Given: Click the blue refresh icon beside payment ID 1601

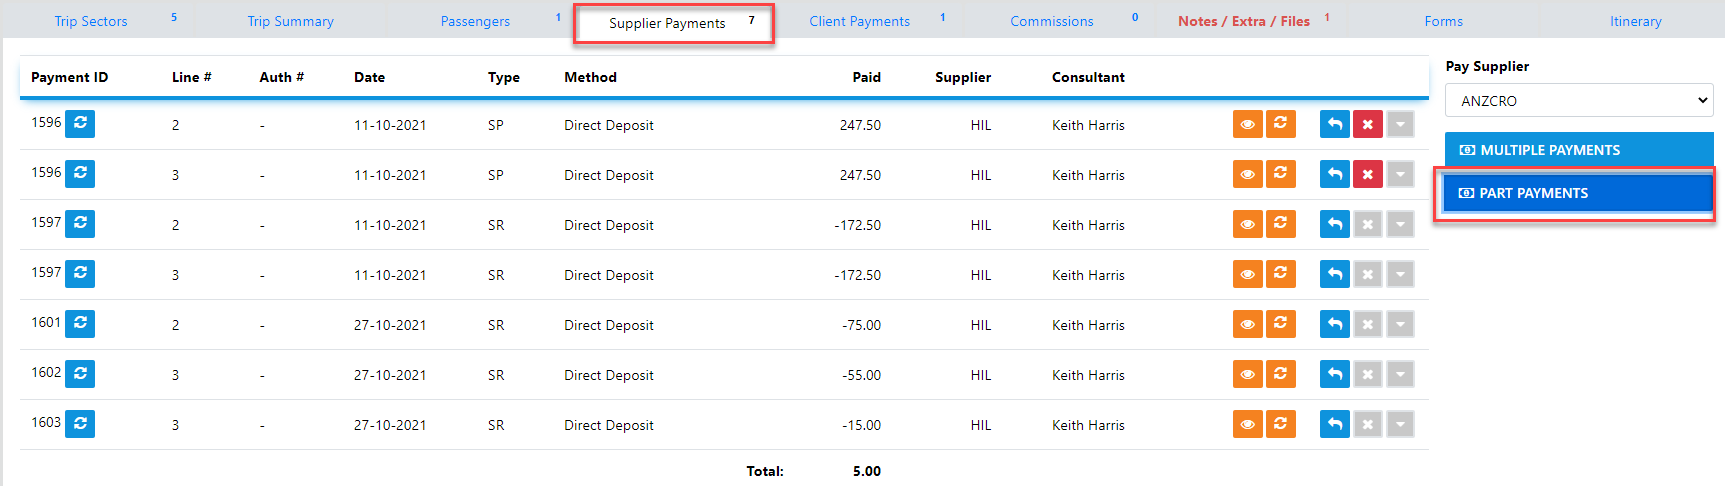Looking at the screenshot, I should tap(80, 324).
